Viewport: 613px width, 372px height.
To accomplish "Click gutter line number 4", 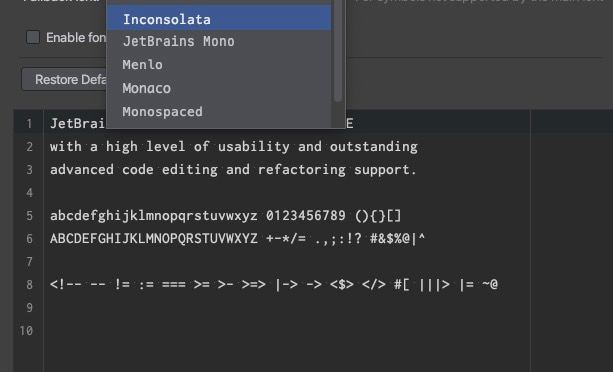I will (29, 193).
